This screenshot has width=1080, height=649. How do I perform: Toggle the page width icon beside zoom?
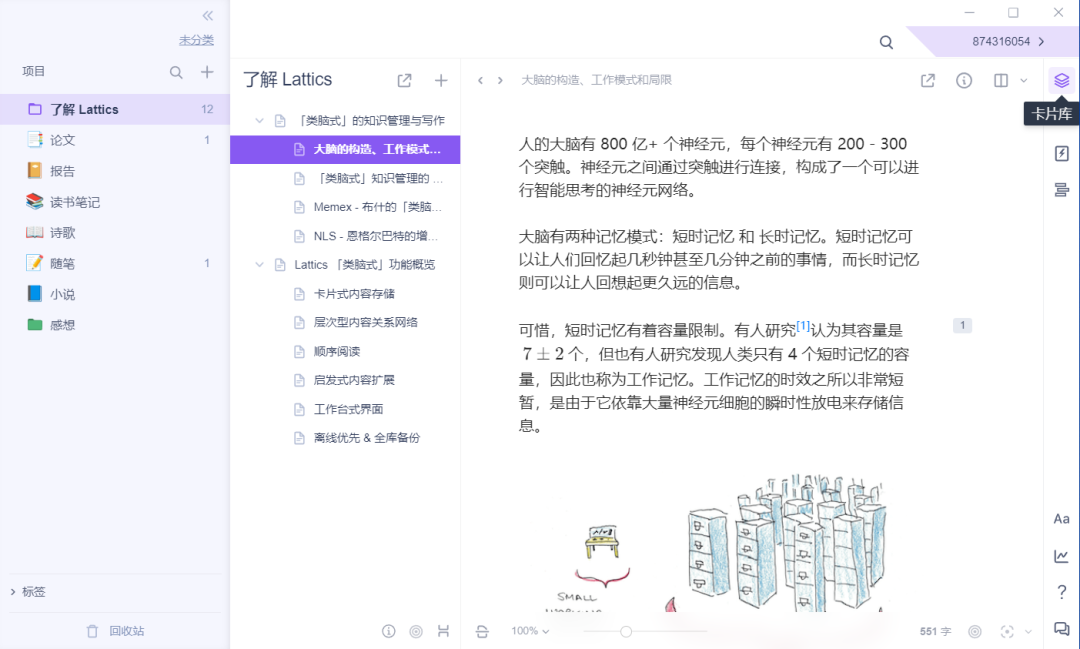(482, 631)
